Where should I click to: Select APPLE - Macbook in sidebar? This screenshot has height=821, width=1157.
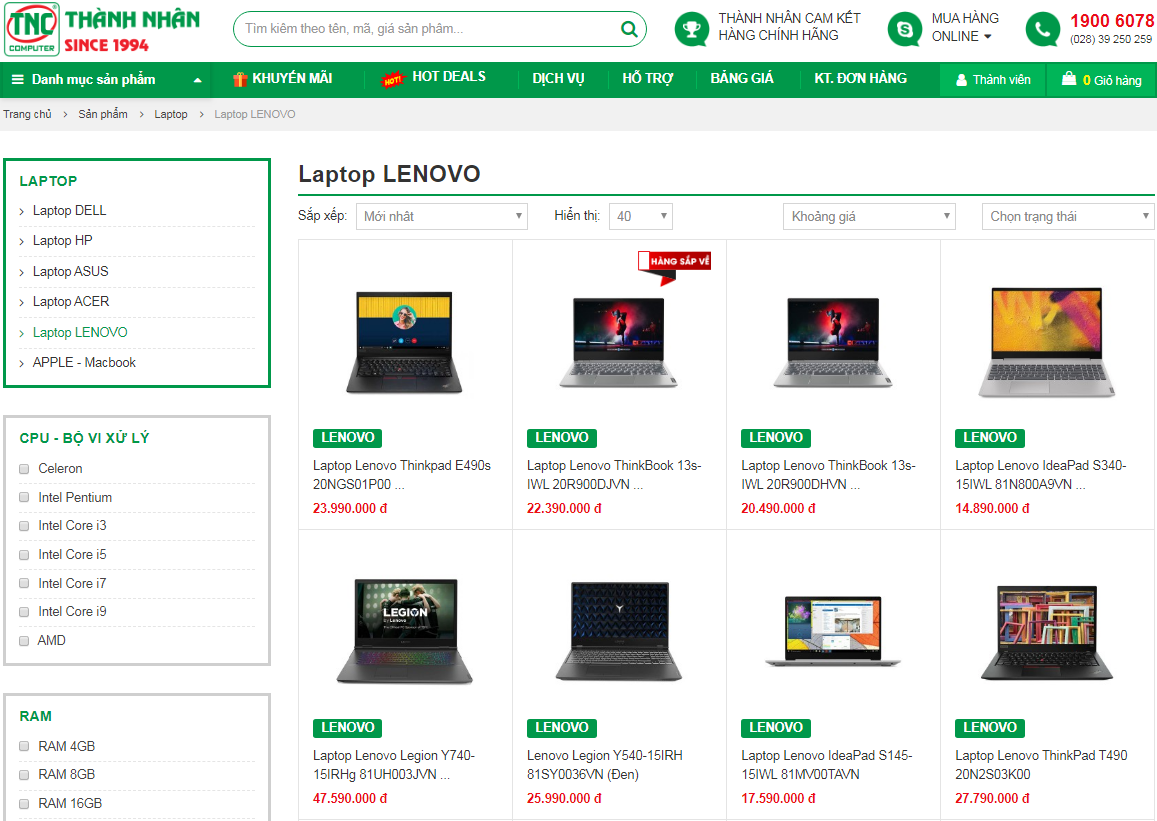[84, 363]
